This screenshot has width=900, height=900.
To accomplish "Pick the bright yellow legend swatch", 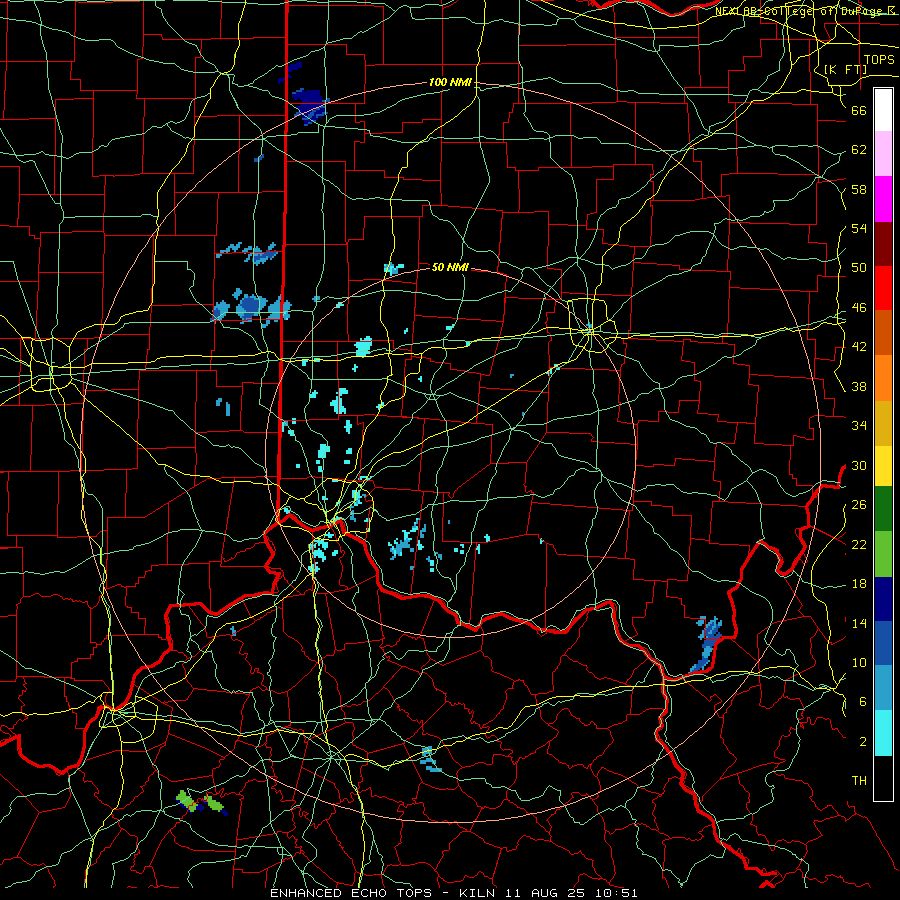I will click(883, 466).
